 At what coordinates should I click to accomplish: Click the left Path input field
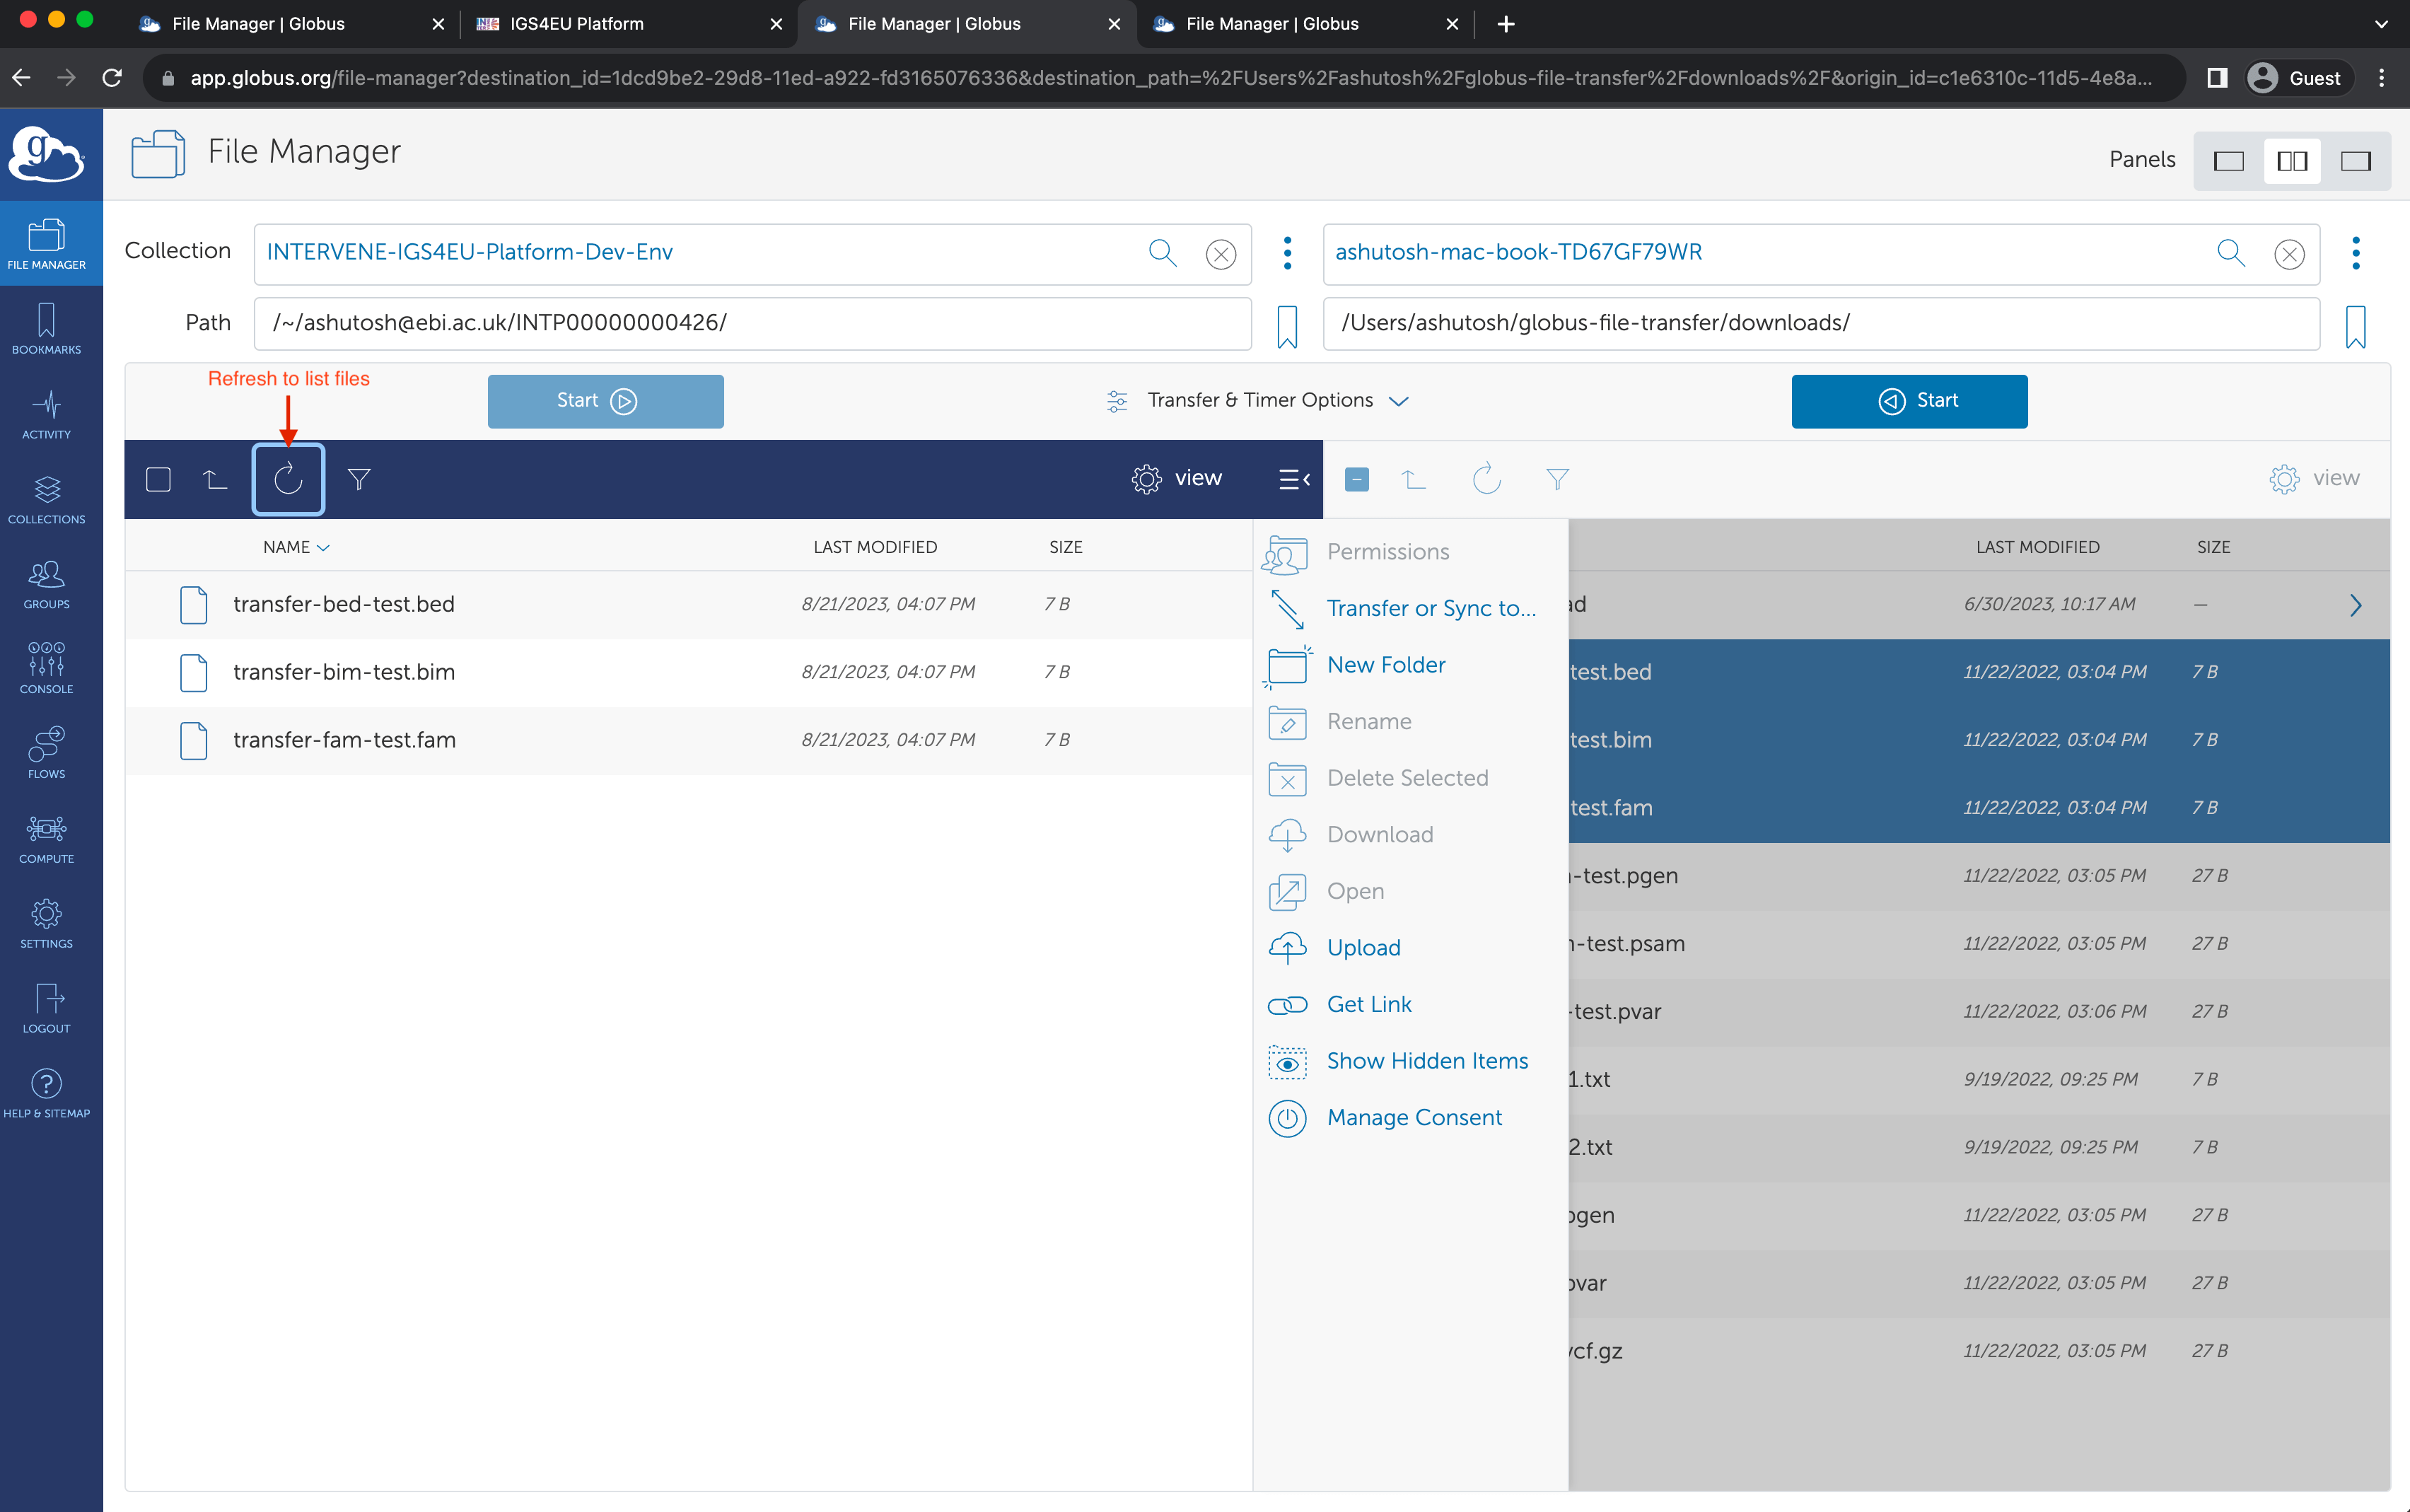(x=751, y=323)
